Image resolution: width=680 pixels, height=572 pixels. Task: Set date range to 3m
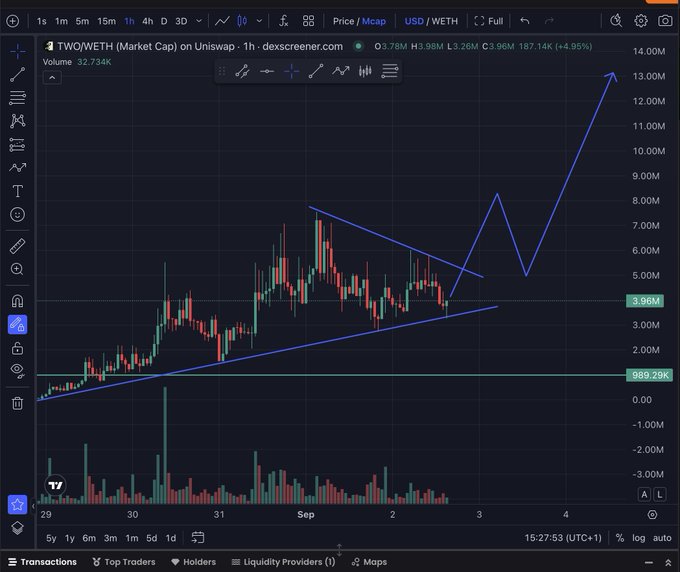point(110,538)
